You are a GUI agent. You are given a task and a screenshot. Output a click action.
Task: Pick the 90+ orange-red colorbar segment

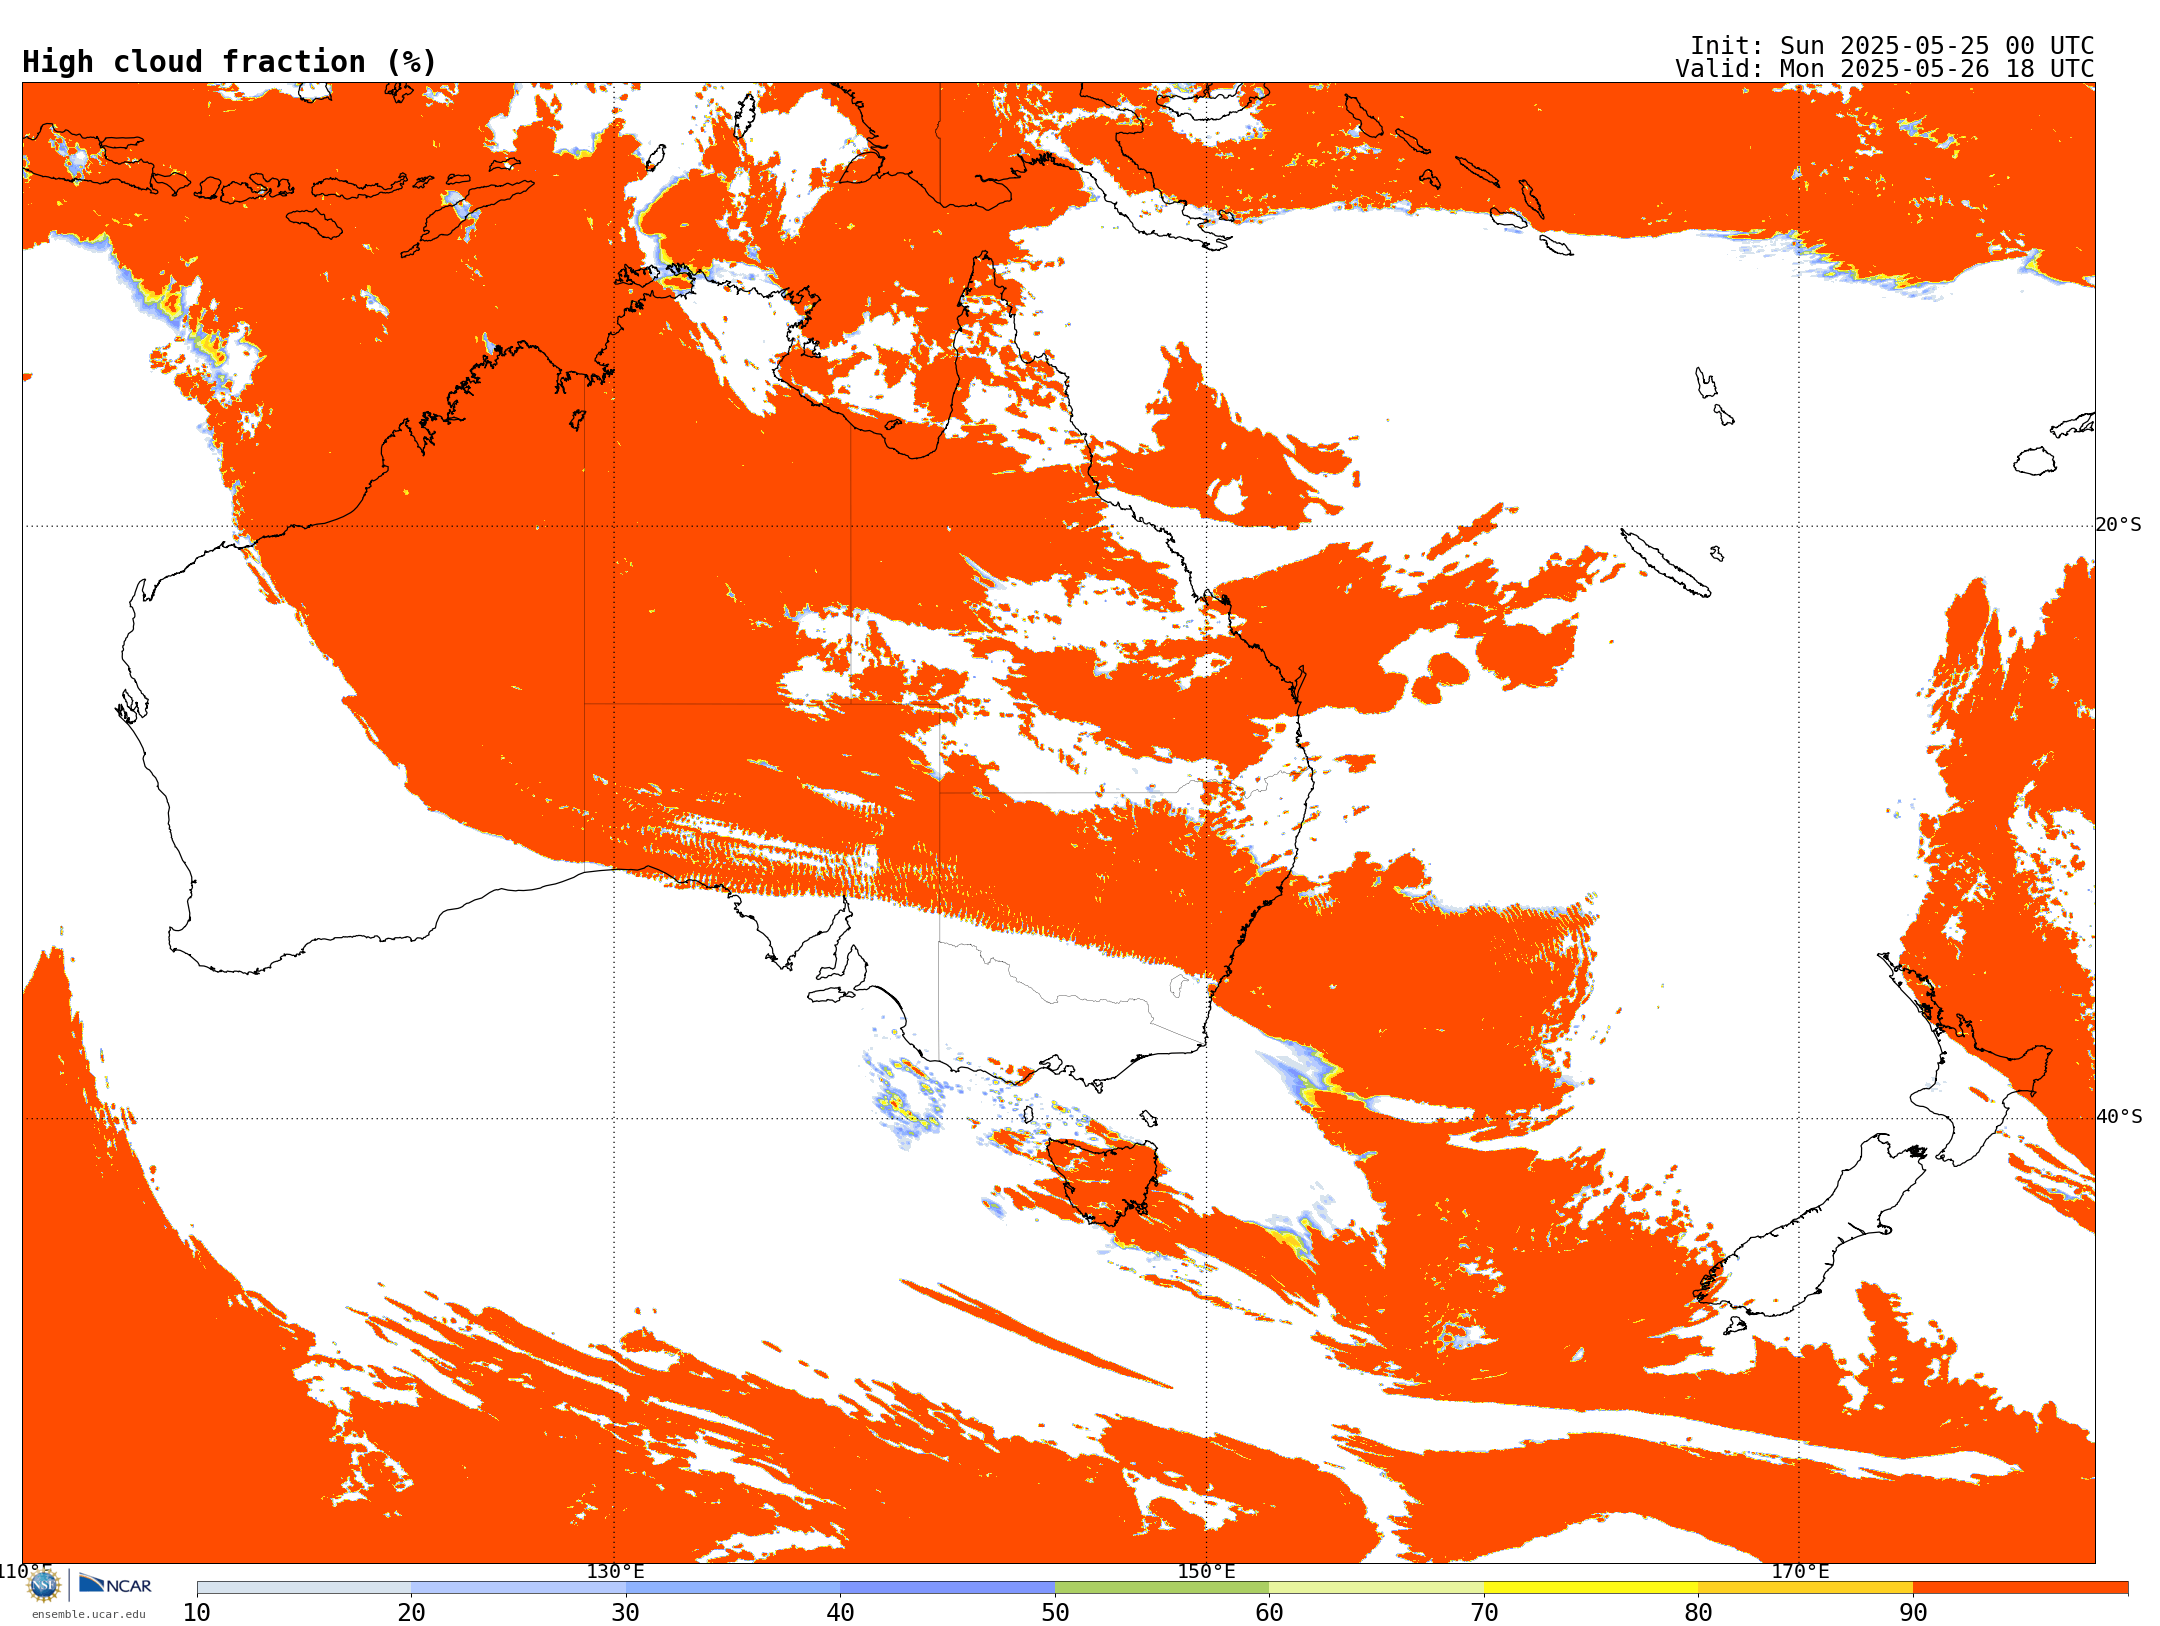pyautogui.click(x=2020, y=1587)
